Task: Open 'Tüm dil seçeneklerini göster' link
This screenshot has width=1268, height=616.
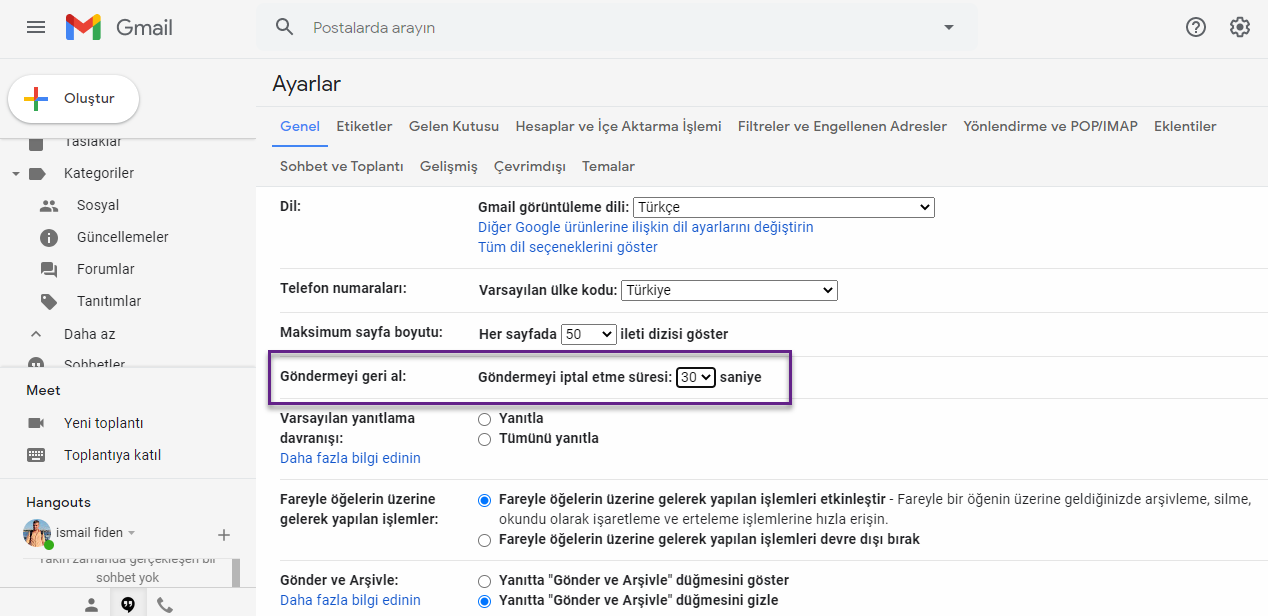Action: tap(568, 247)
